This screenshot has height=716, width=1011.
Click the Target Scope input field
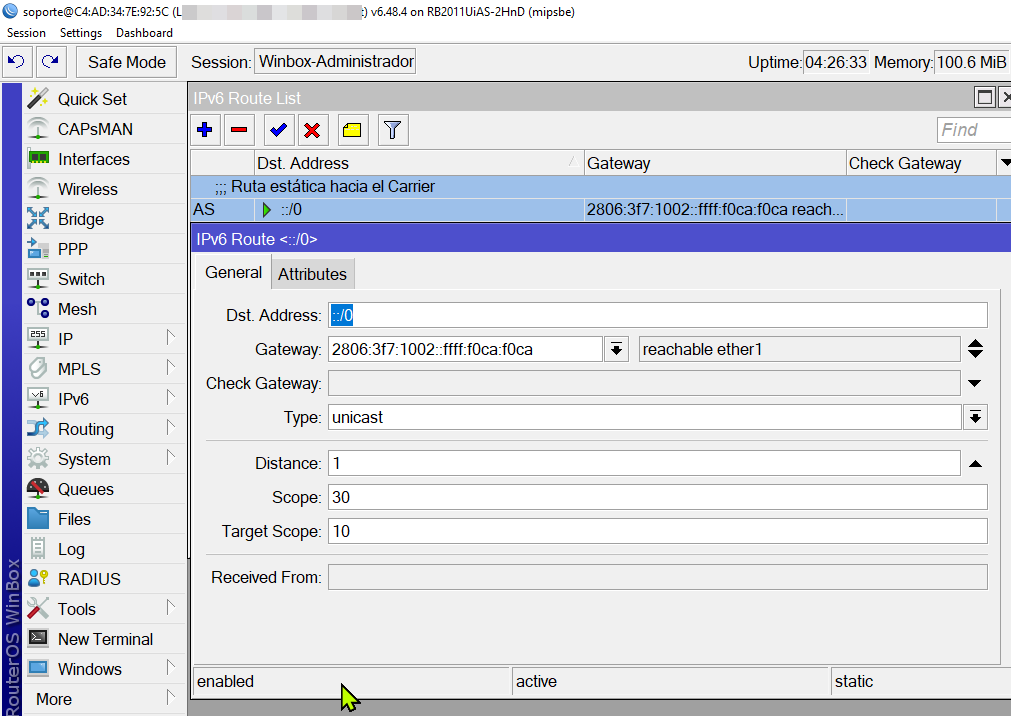pos(657,531)
